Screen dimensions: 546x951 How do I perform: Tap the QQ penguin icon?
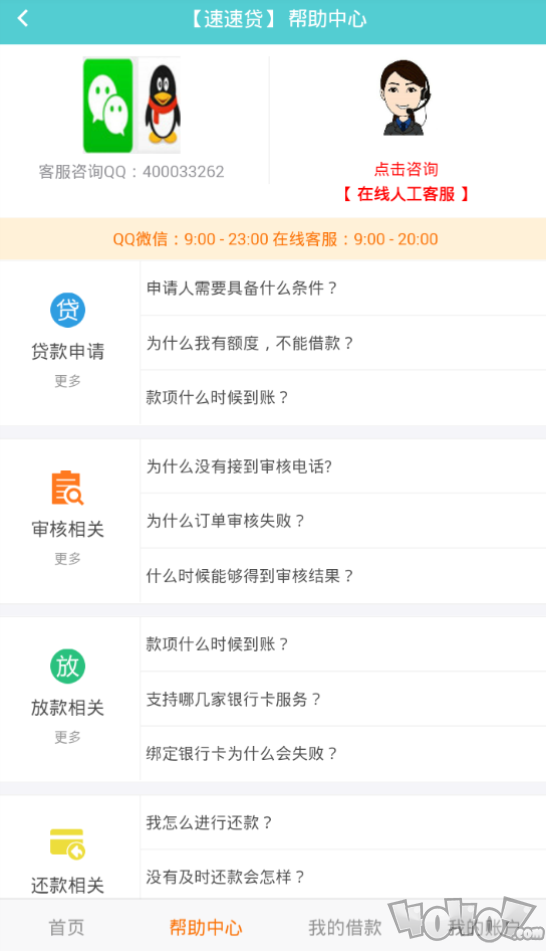coord(161,104)
